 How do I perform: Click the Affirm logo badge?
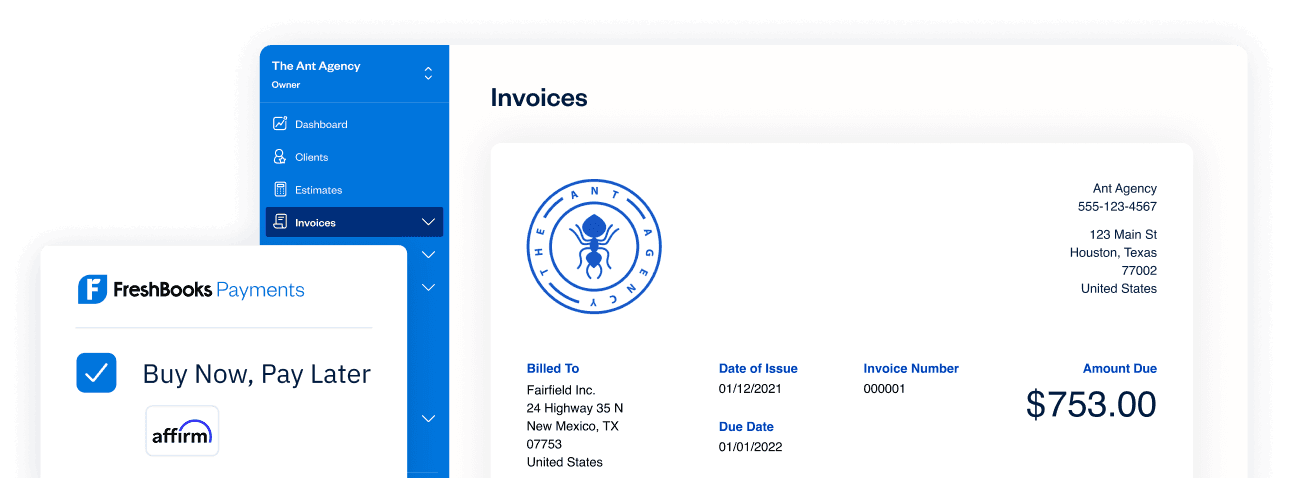click(182, 431)
